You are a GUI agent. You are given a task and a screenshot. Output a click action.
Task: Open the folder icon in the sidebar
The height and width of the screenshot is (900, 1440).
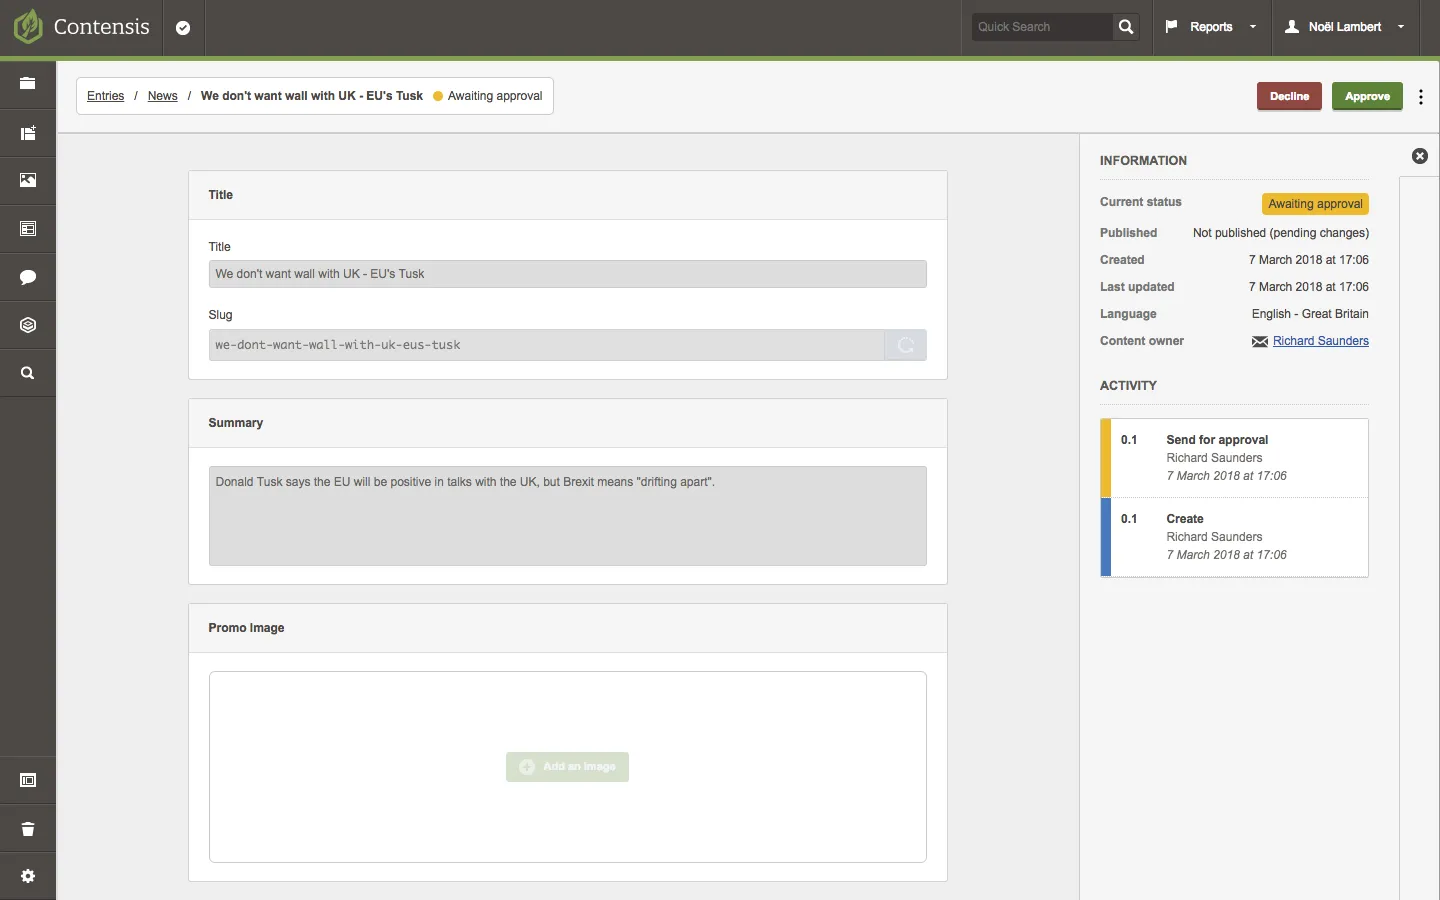pos(28,84)
